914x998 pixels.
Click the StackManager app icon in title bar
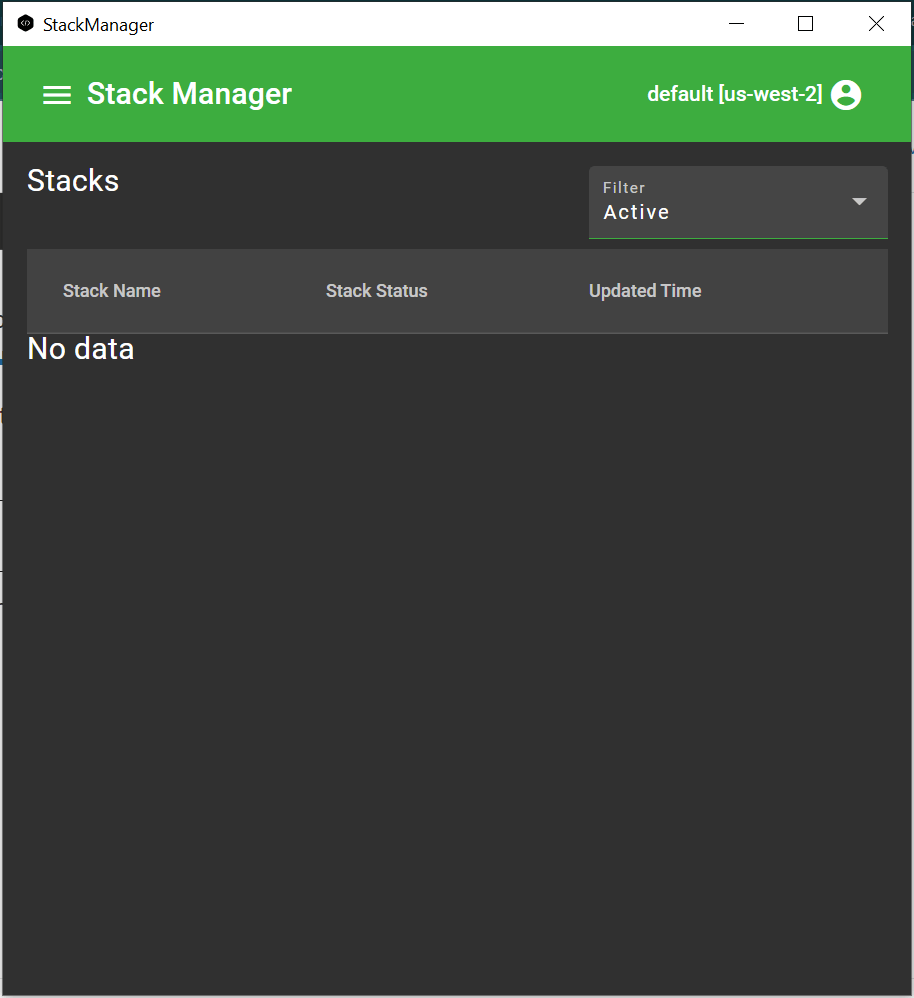[26, 24]
